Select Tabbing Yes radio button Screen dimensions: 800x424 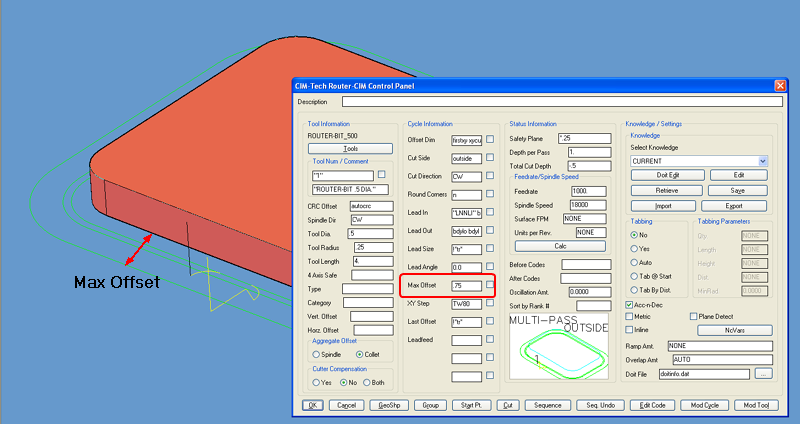coord(634,249)
